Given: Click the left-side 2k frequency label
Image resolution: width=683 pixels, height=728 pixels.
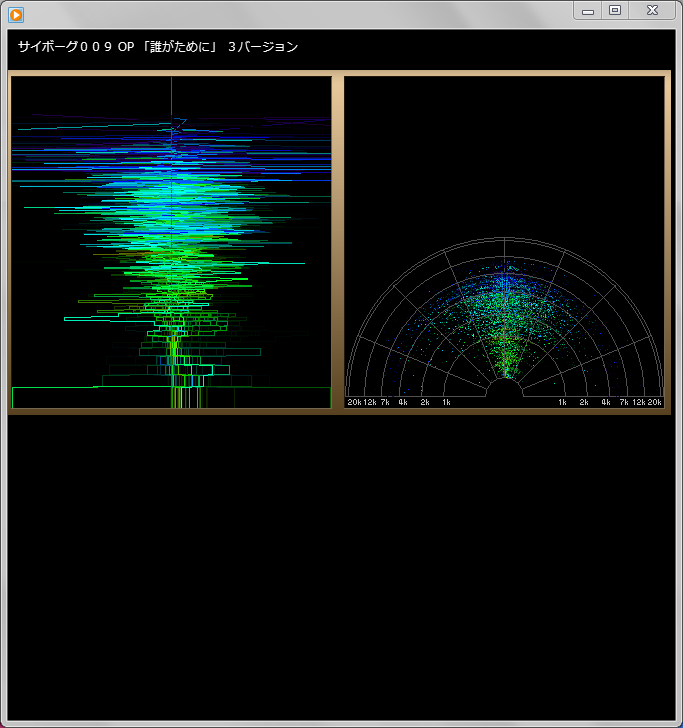Looking at the screenshot, I should tap(425, 402).
